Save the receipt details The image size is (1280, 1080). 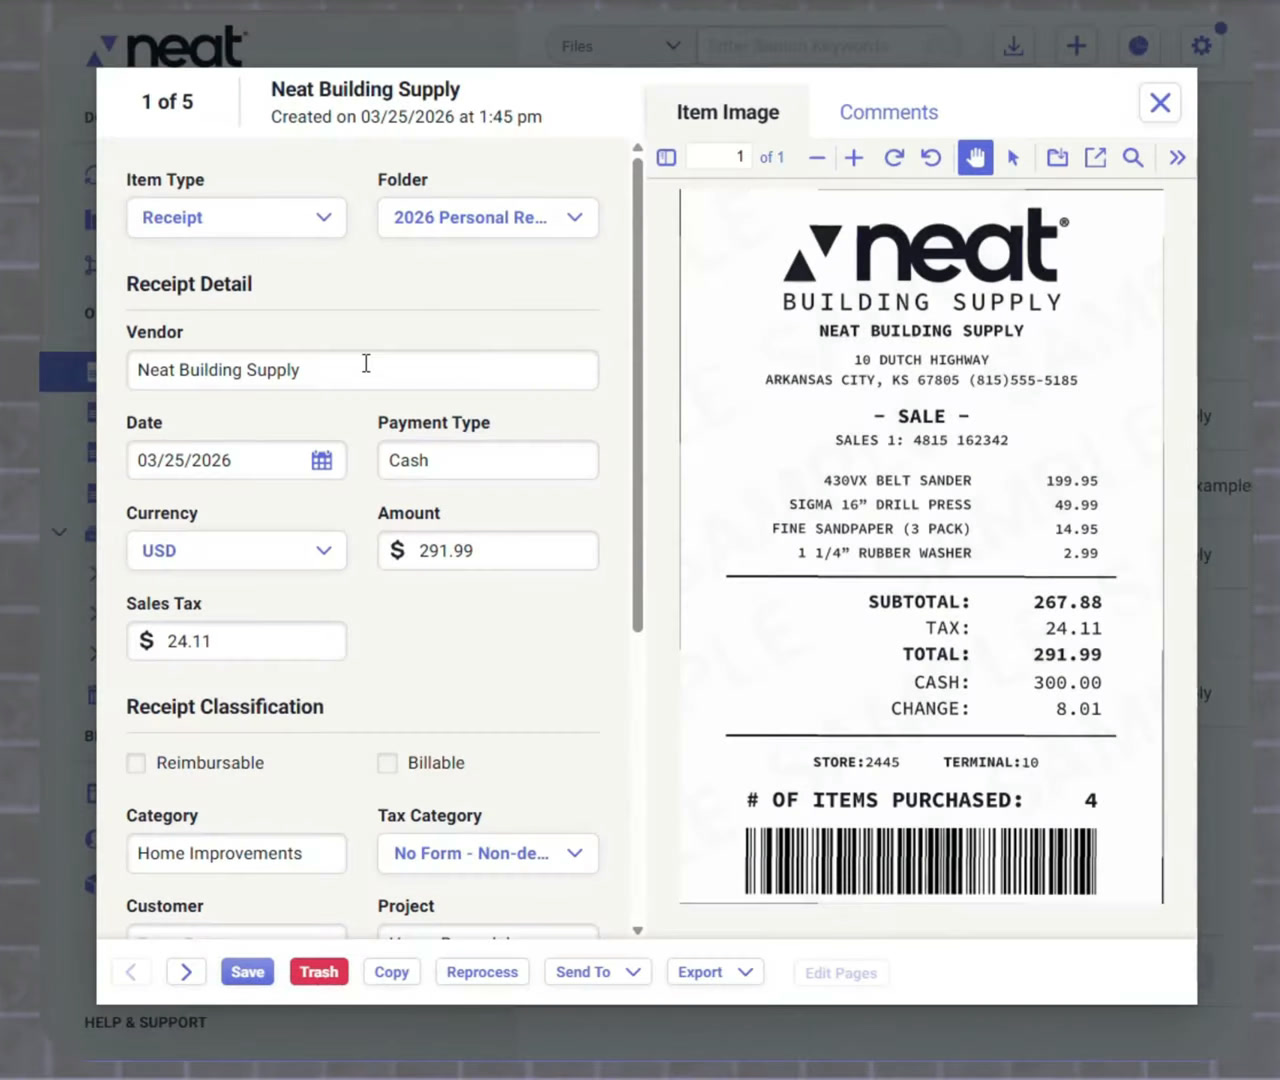click(247, 972)
